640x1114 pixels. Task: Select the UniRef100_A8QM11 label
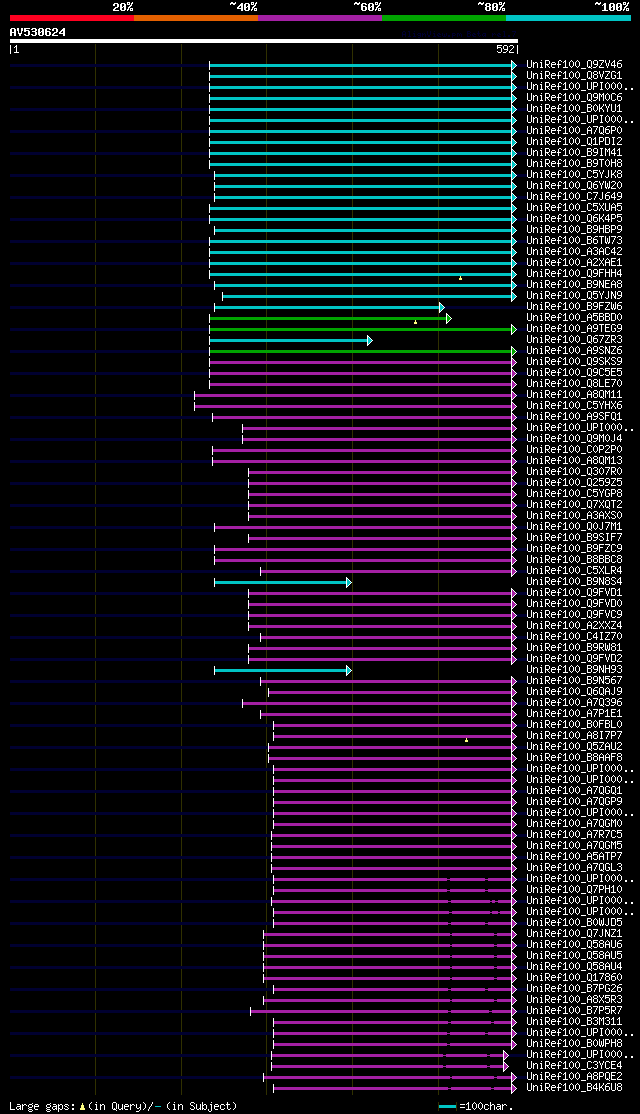point(575,394)
